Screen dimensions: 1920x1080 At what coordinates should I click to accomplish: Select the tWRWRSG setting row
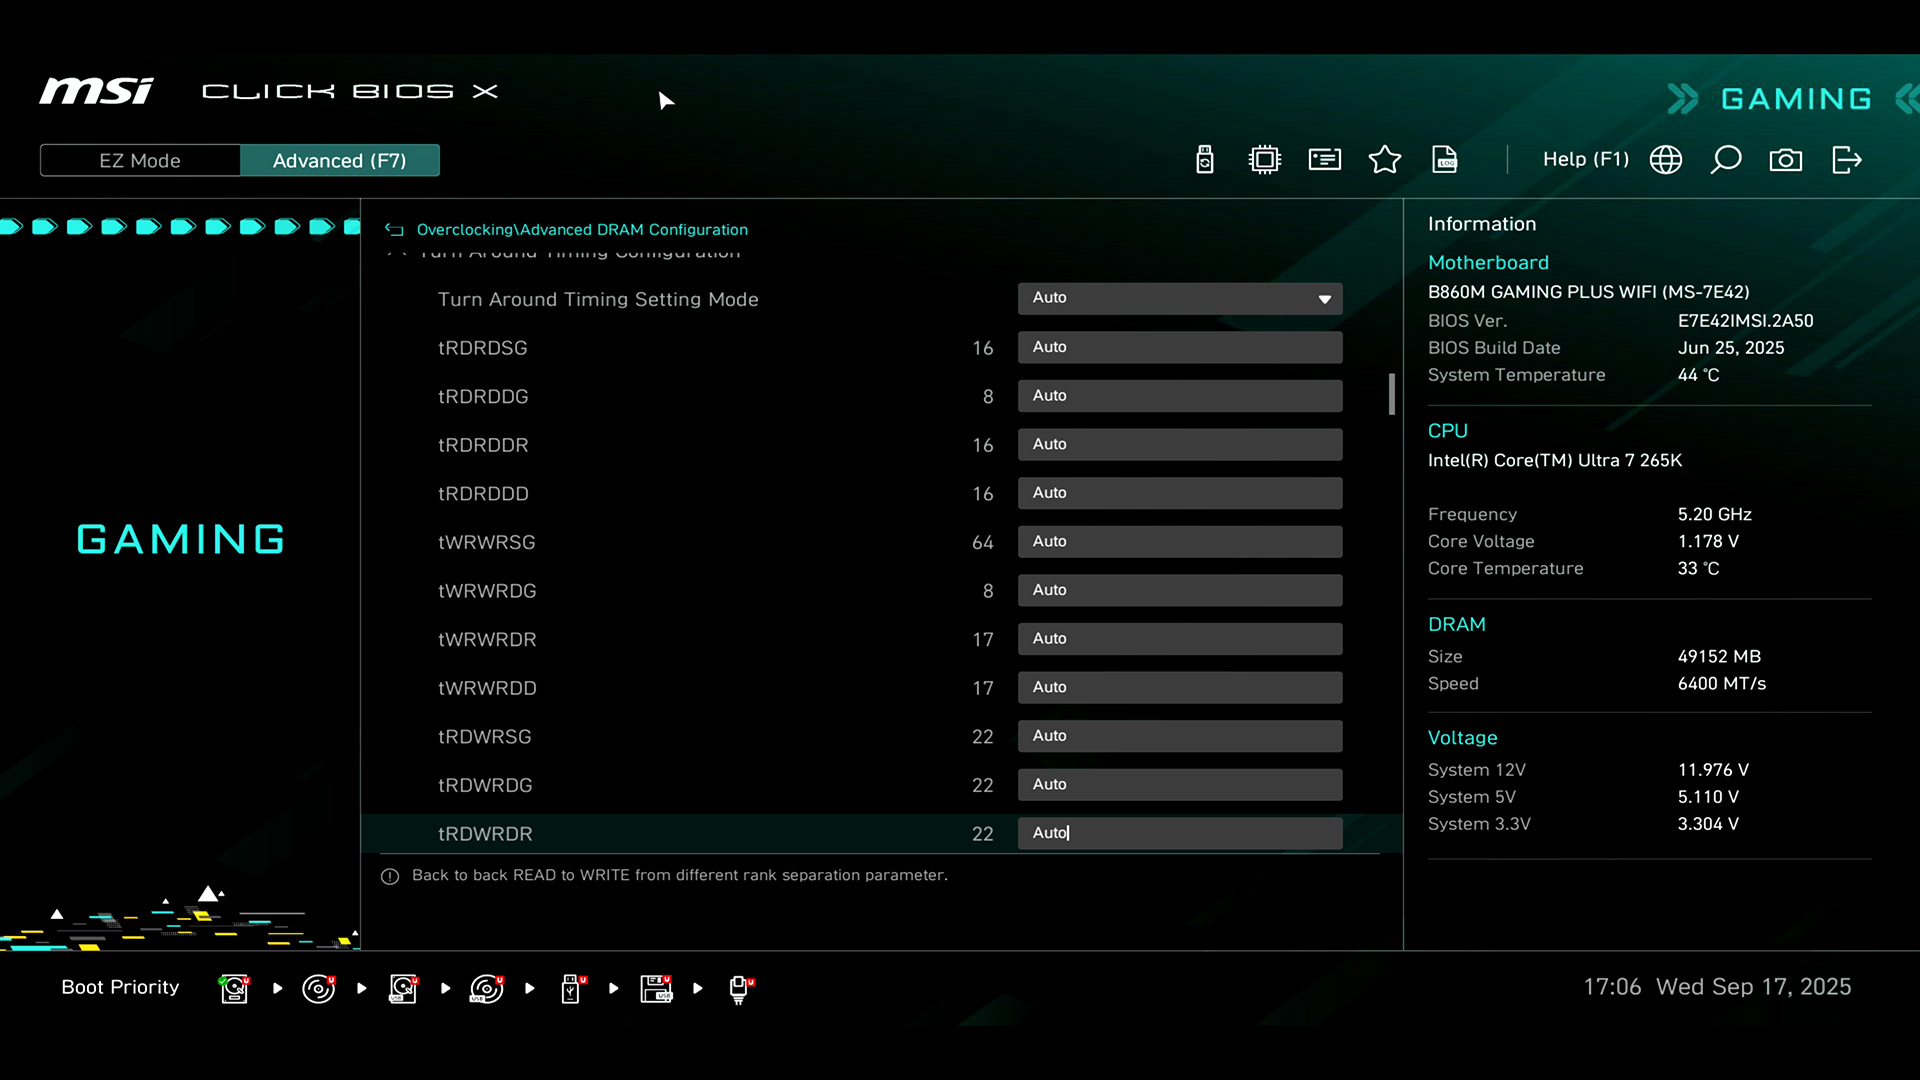[x=487, y=542]
